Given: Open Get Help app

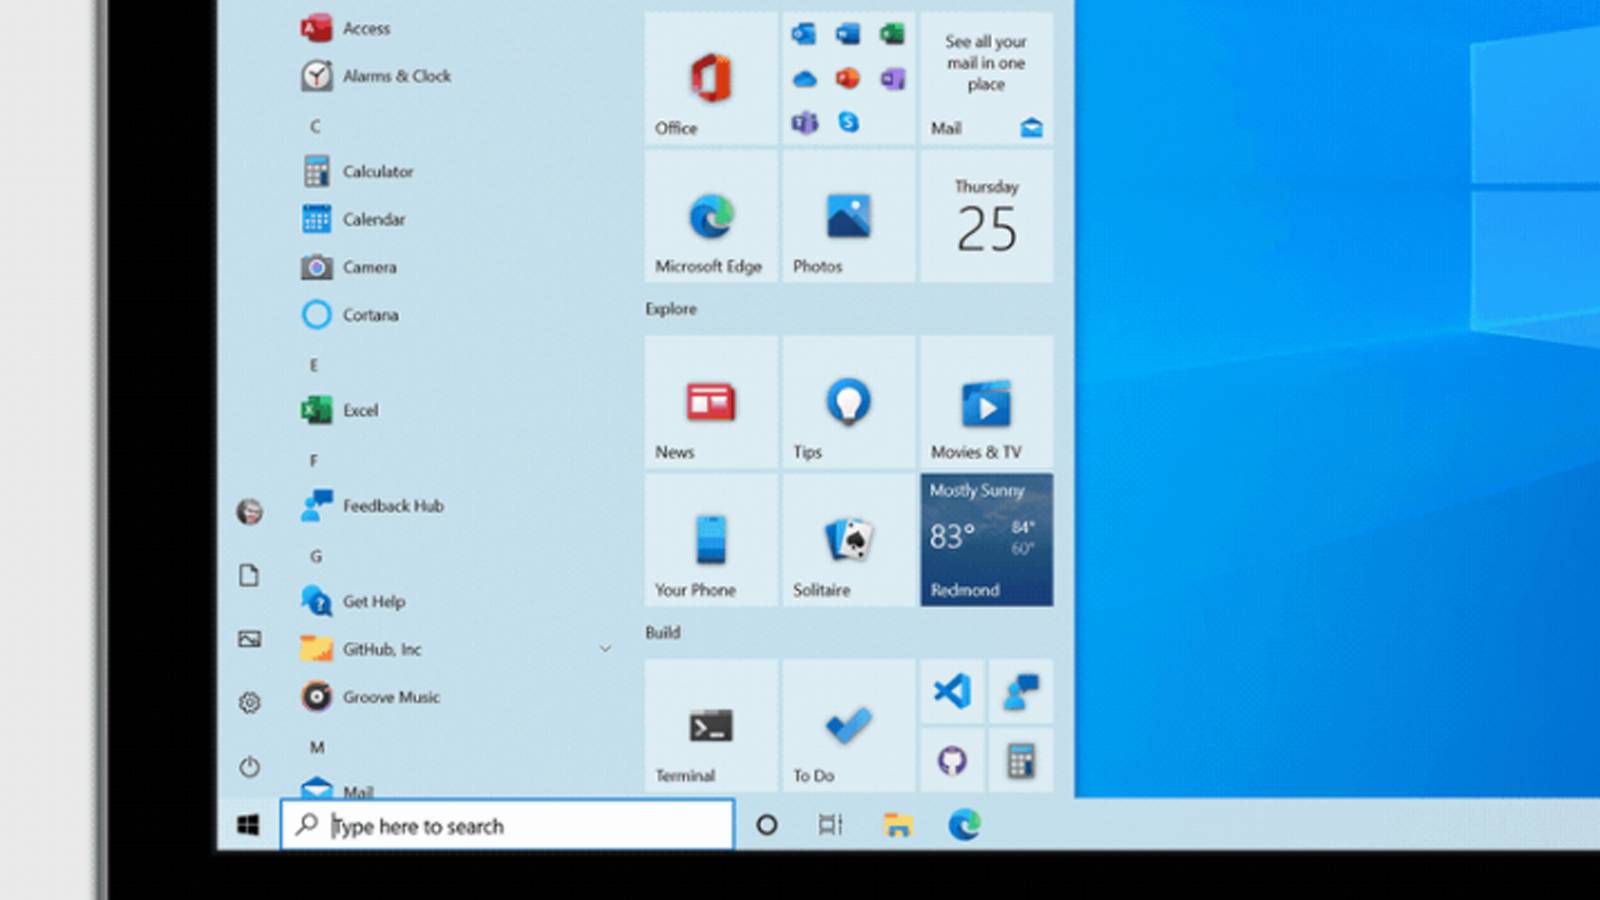Looking at the screenshot, I should (353, 601).
